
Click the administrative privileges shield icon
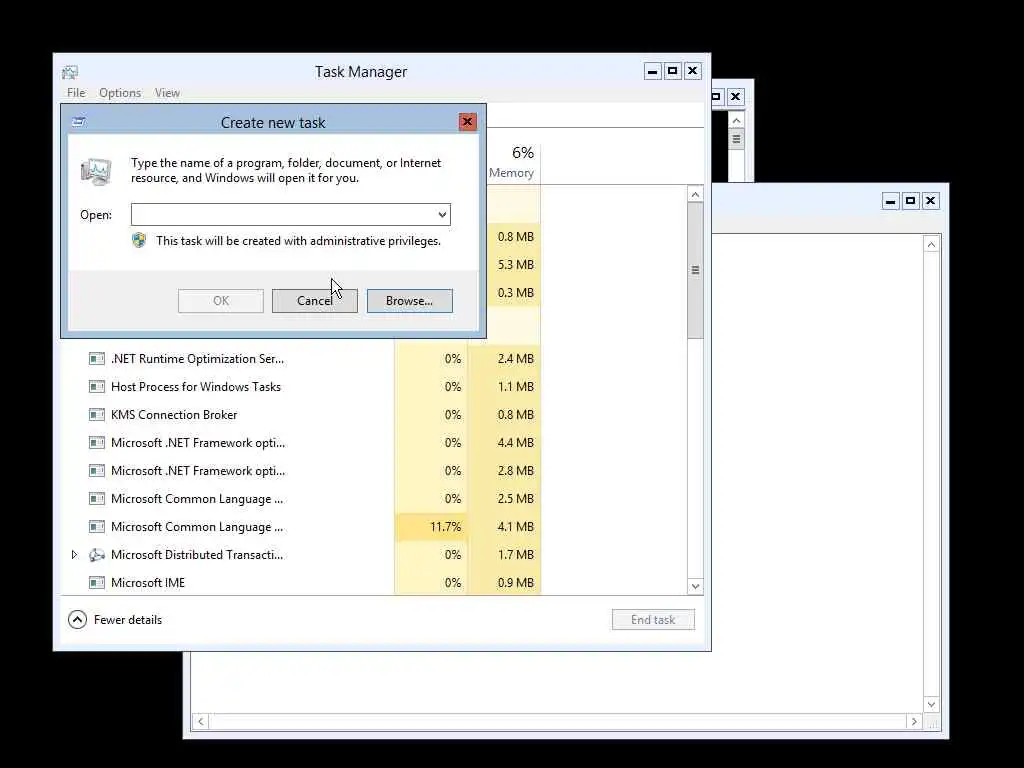click(139, 240)
